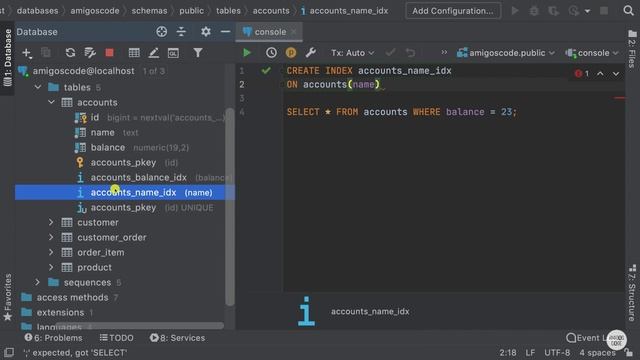640x360 pixels.
Task: Hide the Database panel with minus icon
Action: [x=225, y=31]
